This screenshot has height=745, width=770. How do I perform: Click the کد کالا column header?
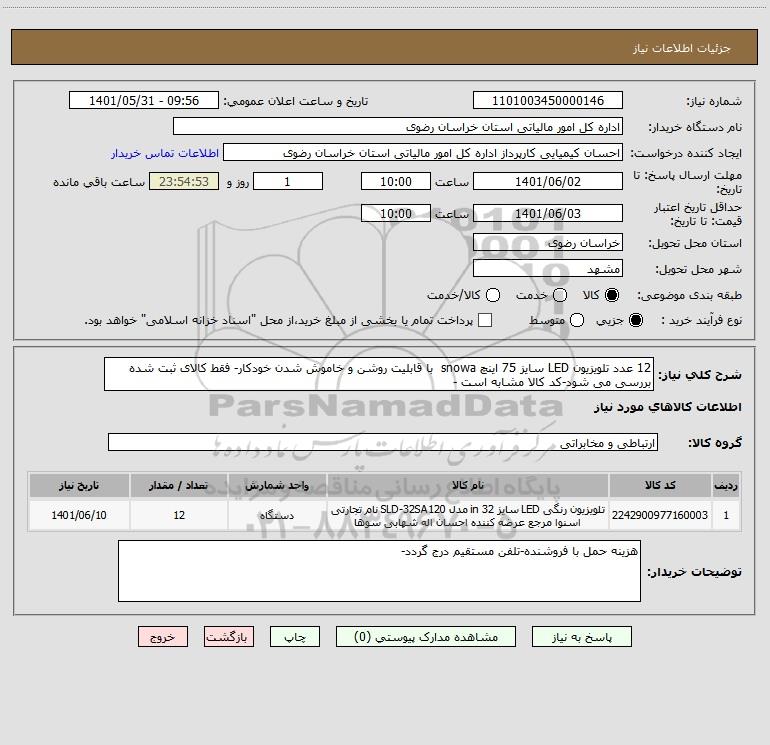coord(660,485)
